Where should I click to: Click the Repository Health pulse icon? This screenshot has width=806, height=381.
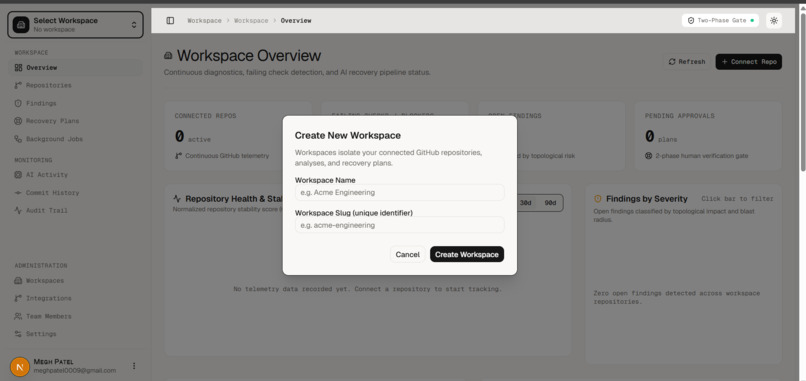point(177,198)
